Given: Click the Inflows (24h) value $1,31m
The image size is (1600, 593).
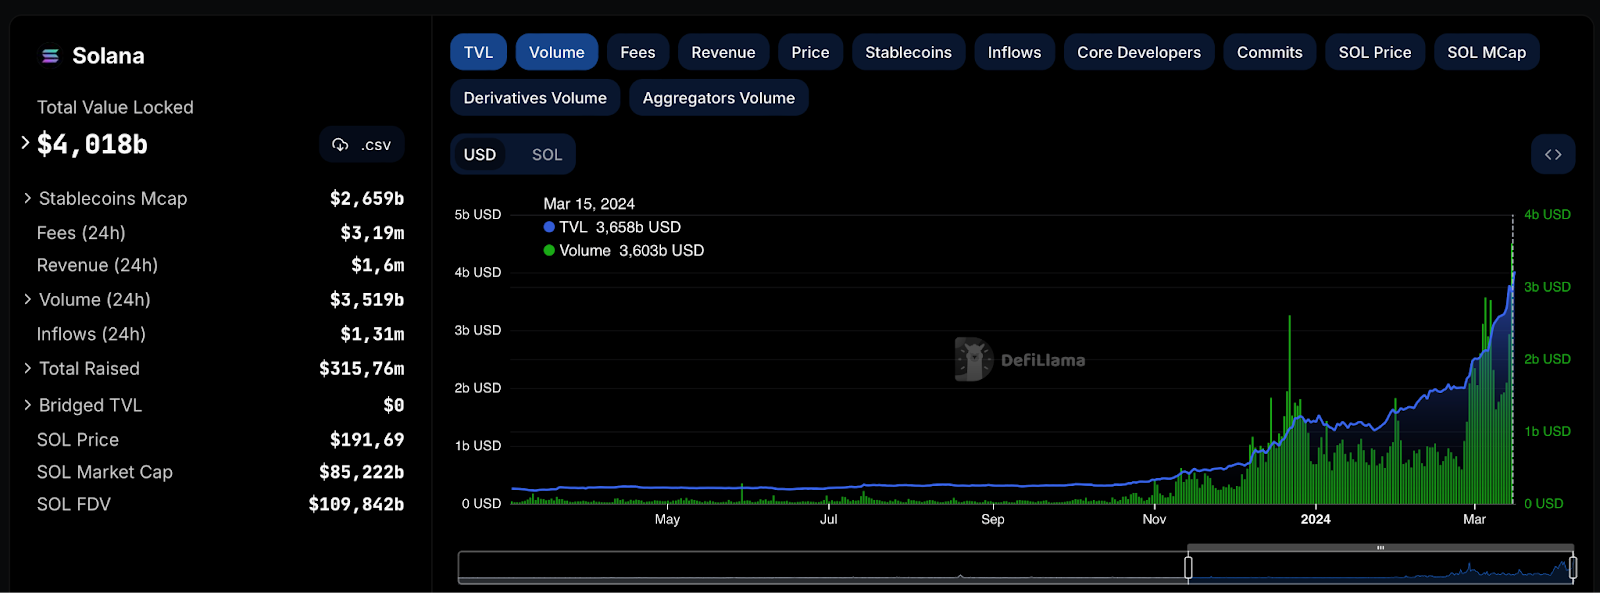Looking at the screenshot, I should (x=372, y=334).
